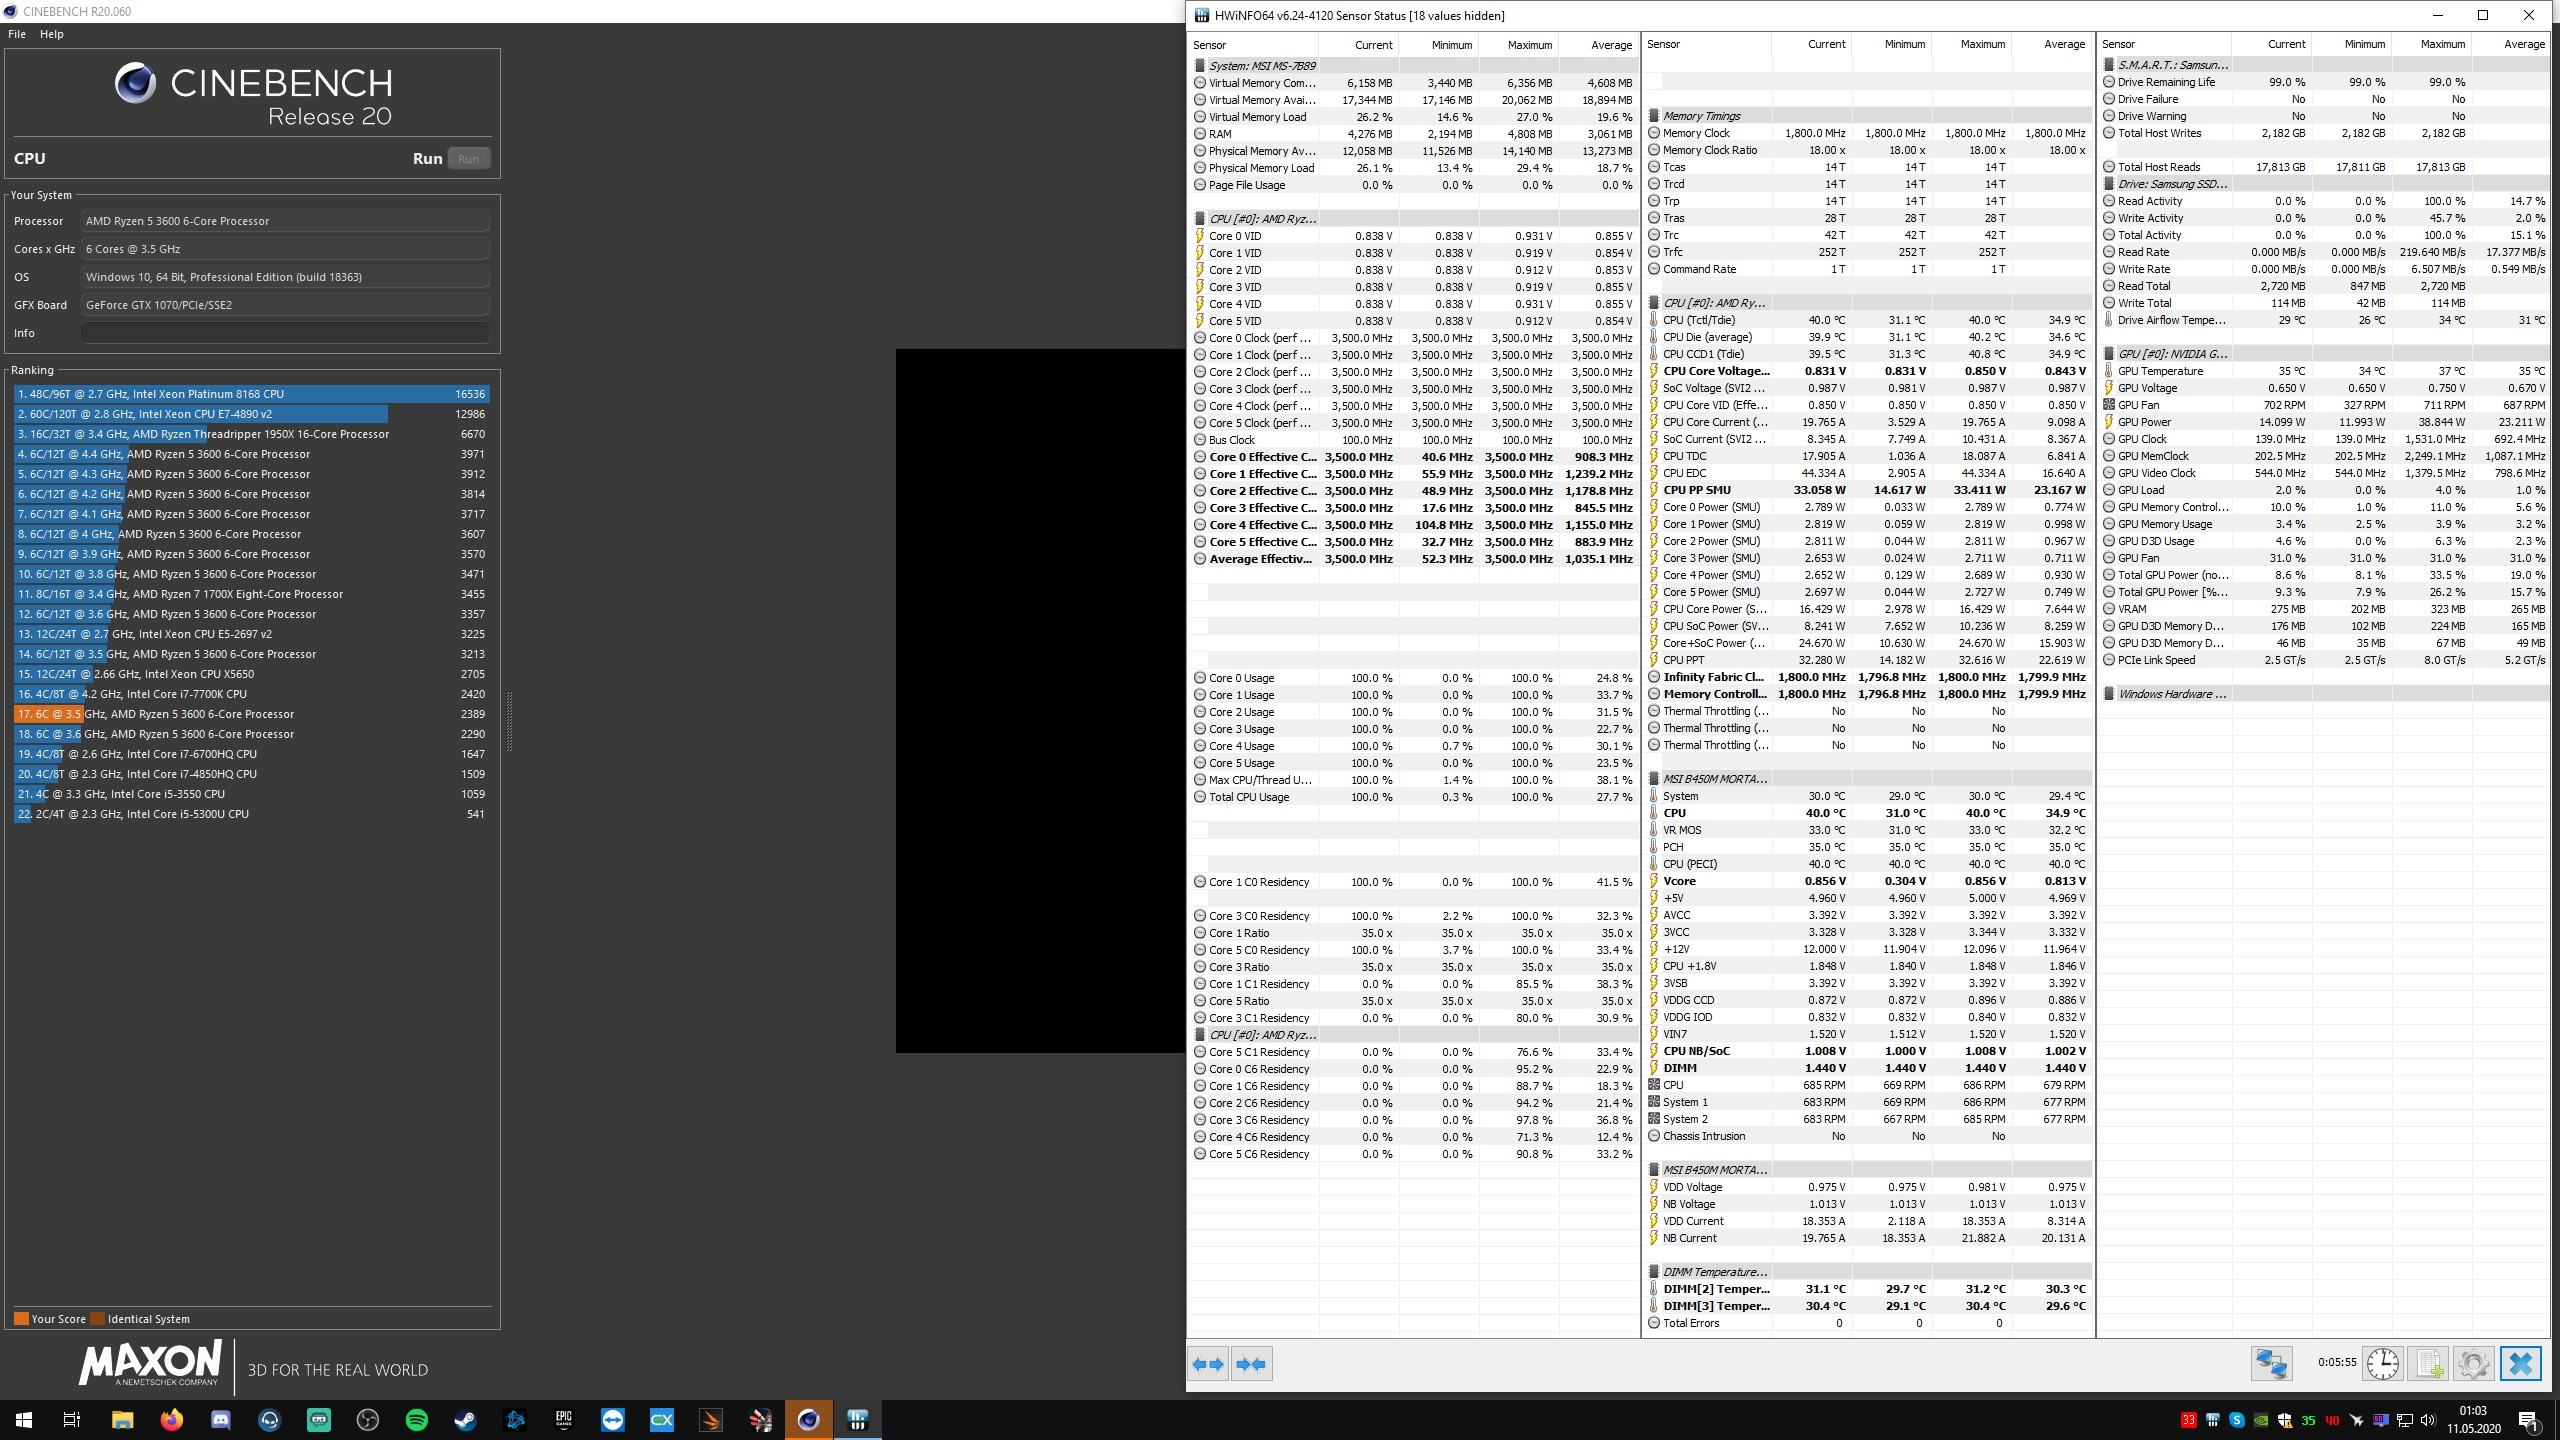Launch Firefox from the taskbar
Viewport: 2560px width, 1440px height.
click(171, 1419)
